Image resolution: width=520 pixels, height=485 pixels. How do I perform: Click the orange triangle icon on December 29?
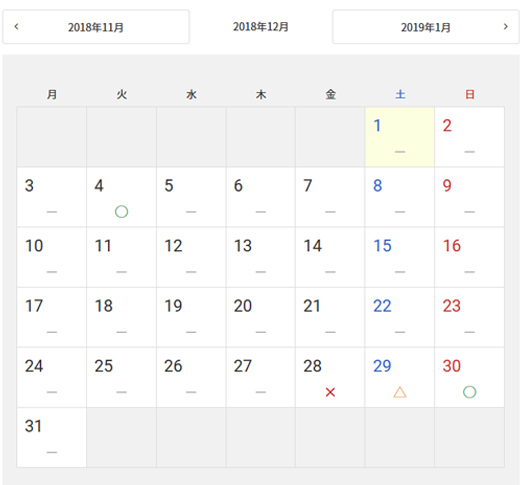click(400, 392)
